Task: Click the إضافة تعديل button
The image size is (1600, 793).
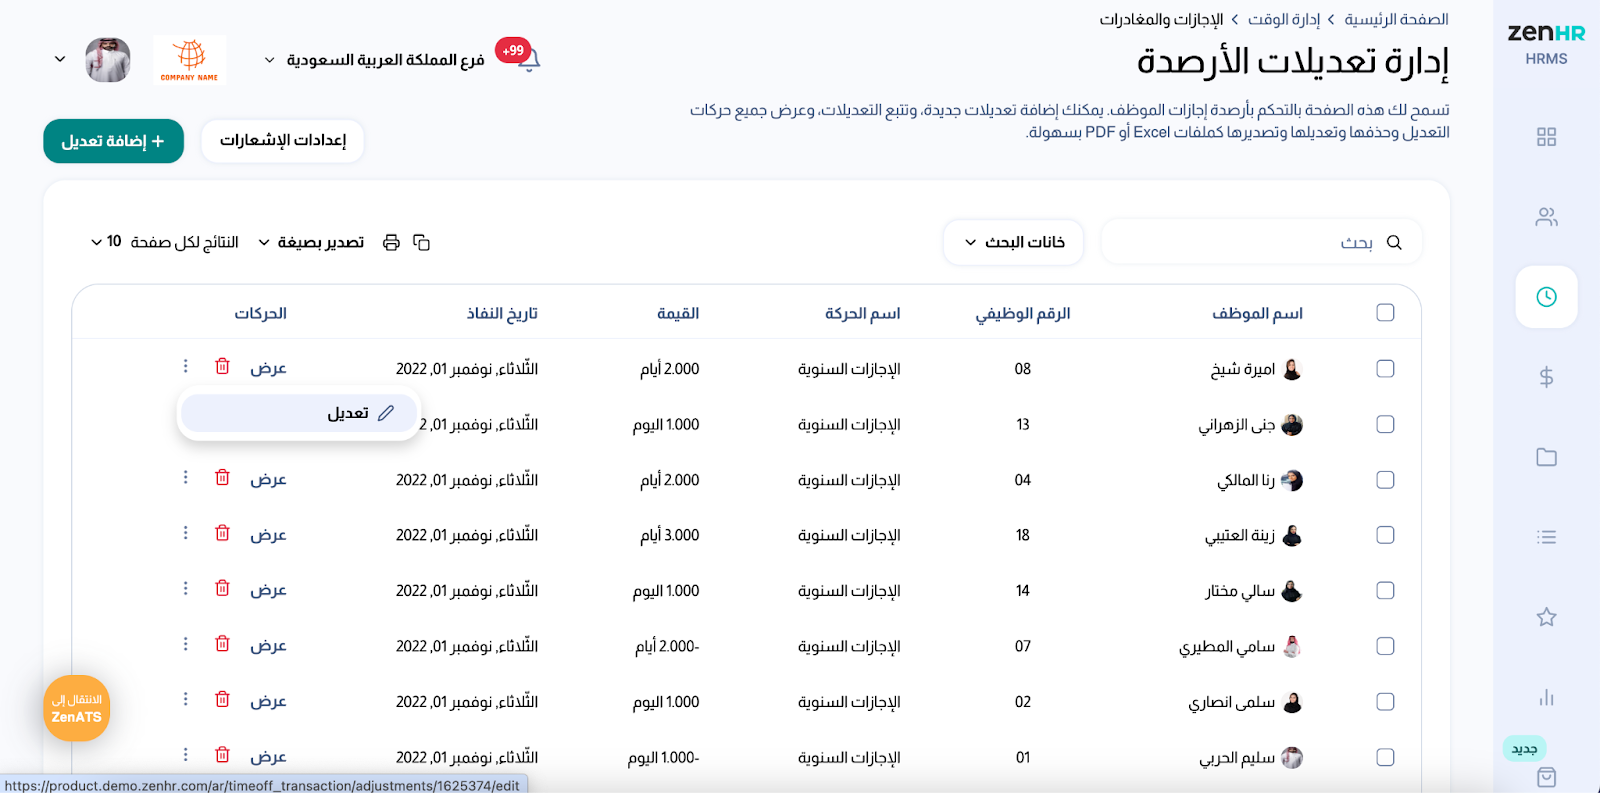Action: 113,141
